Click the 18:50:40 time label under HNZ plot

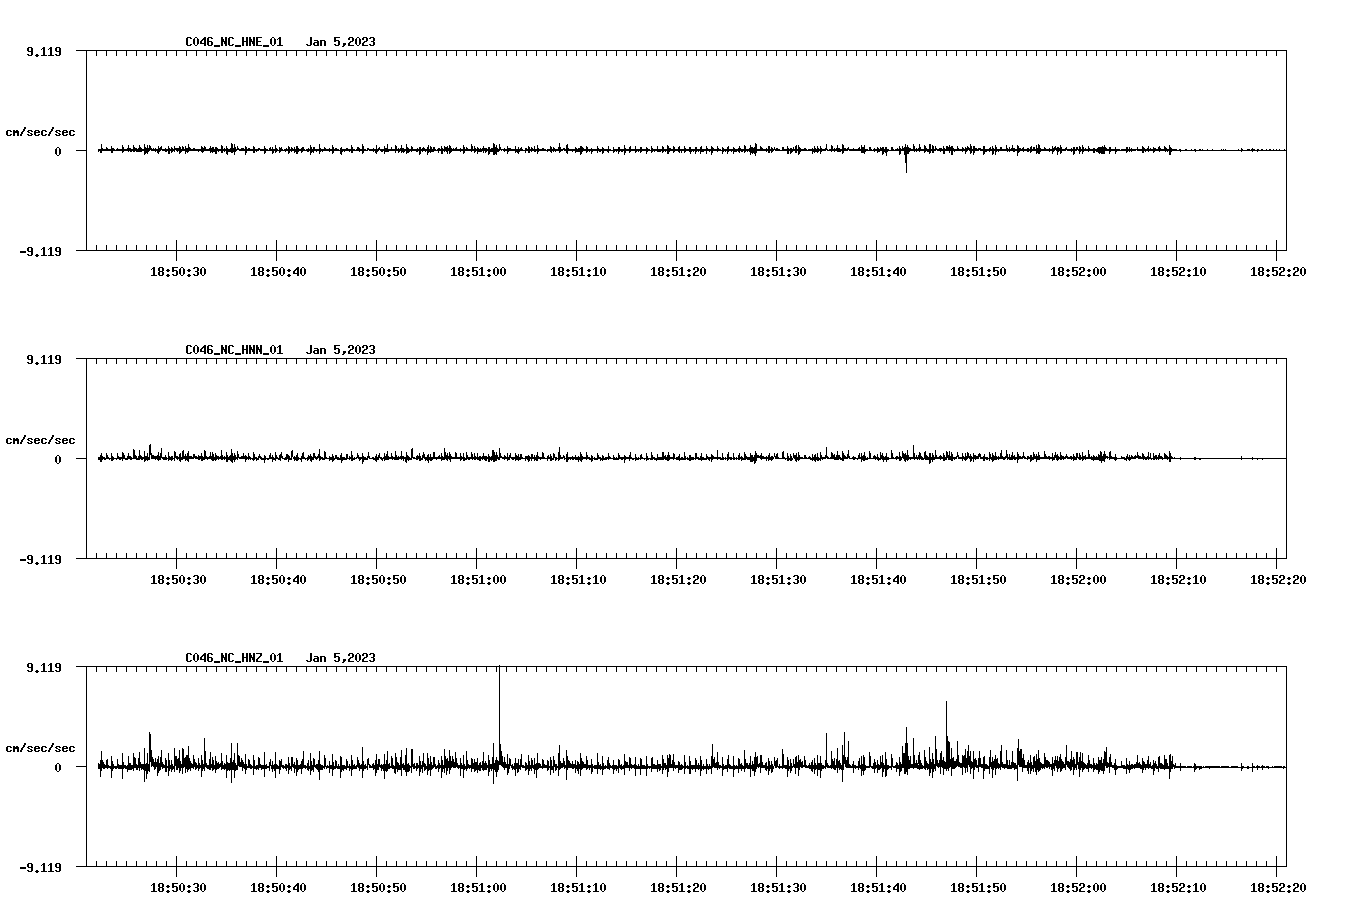click(278, 887)
